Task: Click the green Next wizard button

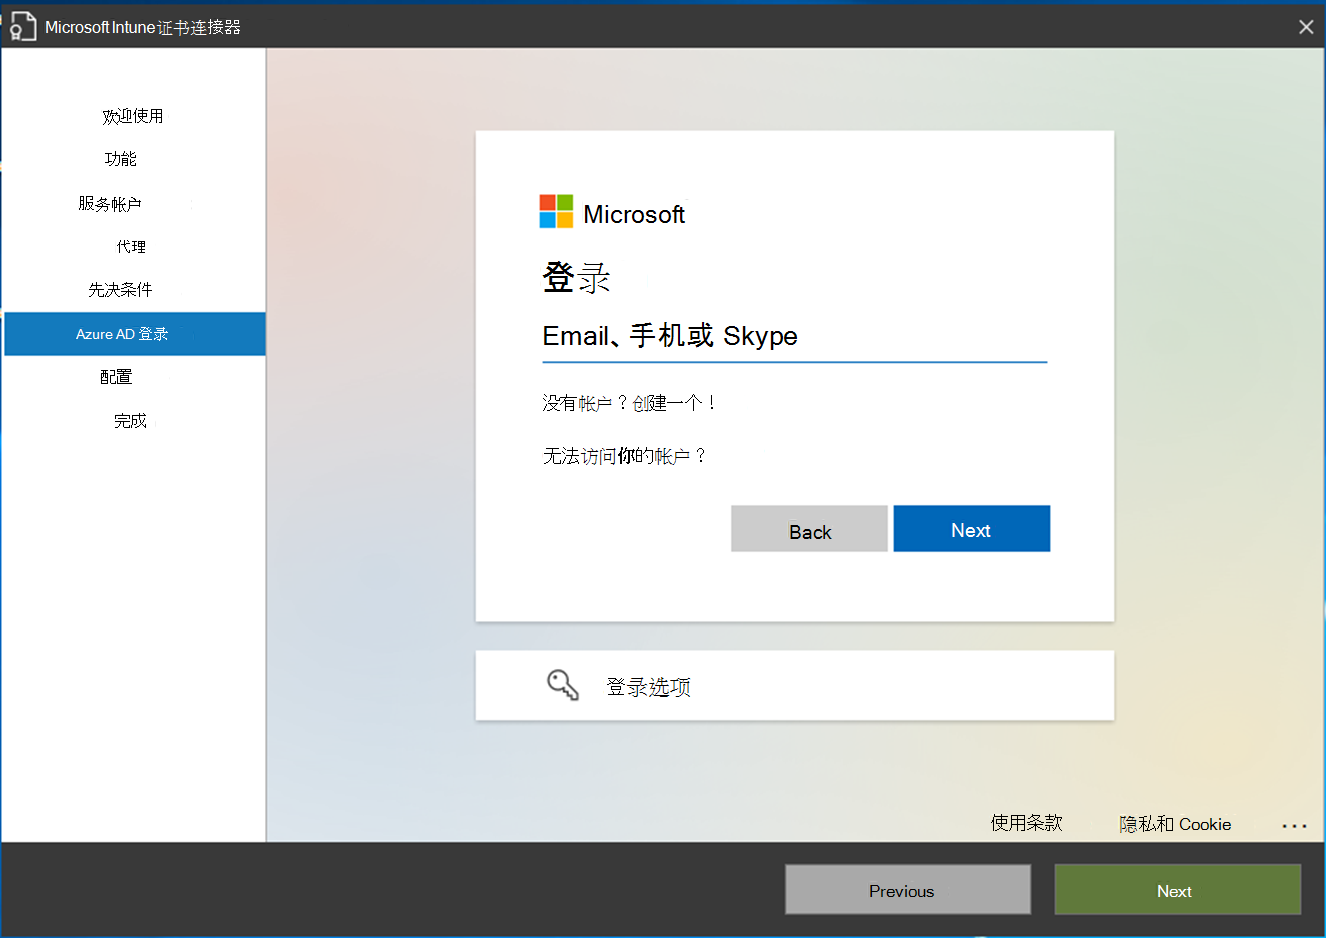Action: [x=1178, y=890]
